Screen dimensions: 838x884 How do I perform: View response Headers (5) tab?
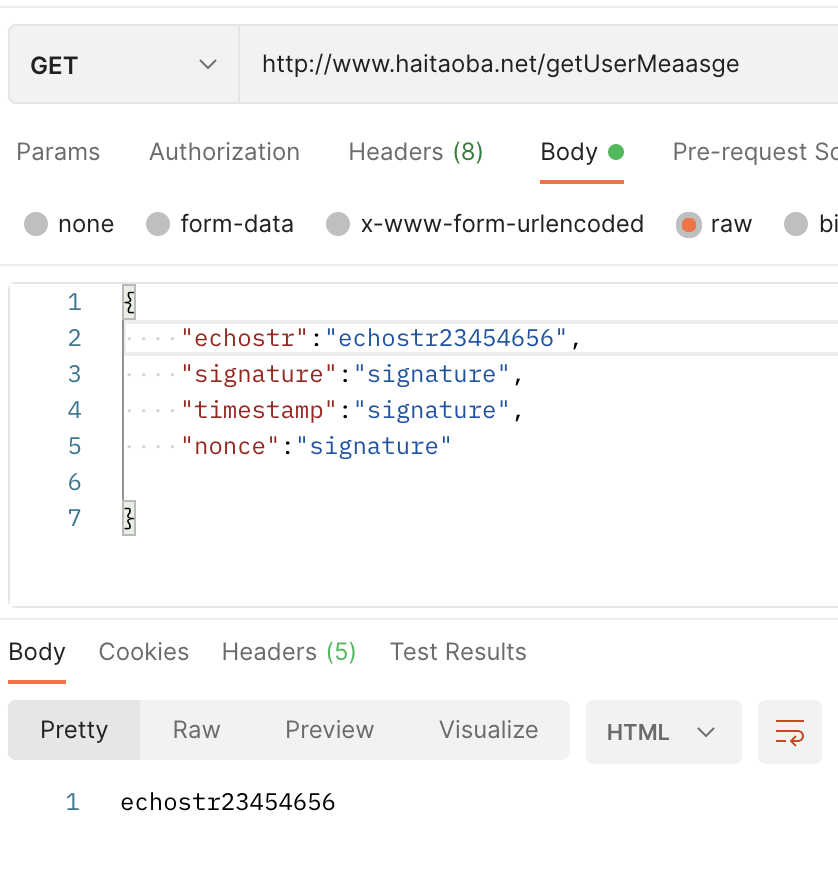[288, 652]
